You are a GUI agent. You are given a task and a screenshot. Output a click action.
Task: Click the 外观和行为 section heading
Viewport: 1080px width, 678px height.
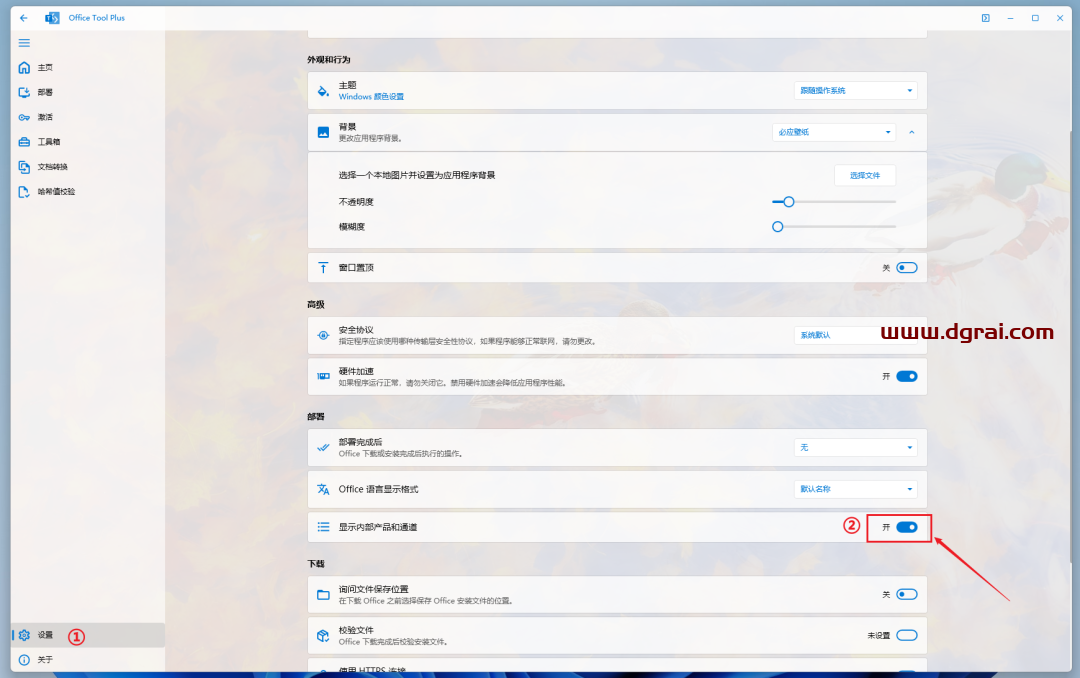[329, 60]
